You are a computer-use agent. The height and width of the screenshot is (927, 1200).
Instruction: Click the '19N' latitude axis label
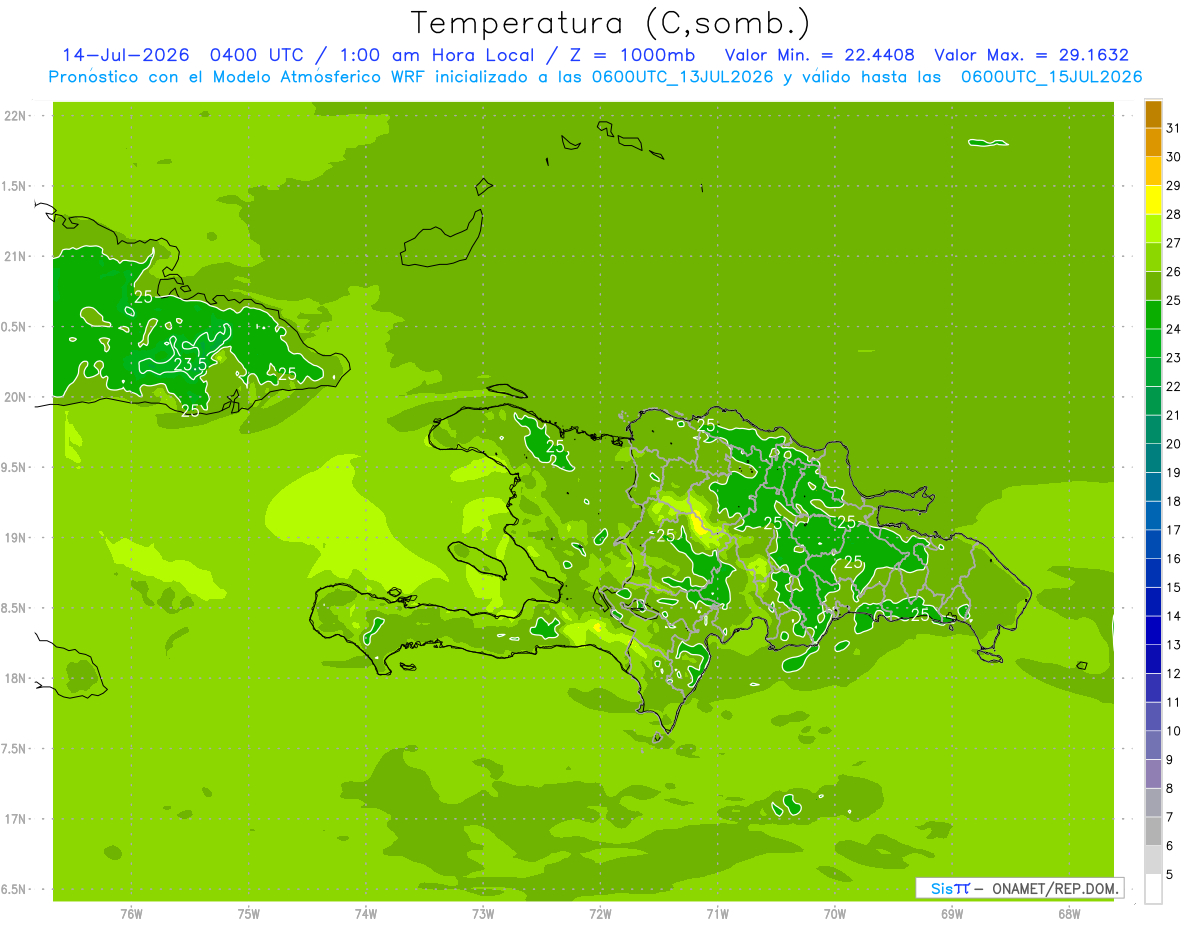14,538
